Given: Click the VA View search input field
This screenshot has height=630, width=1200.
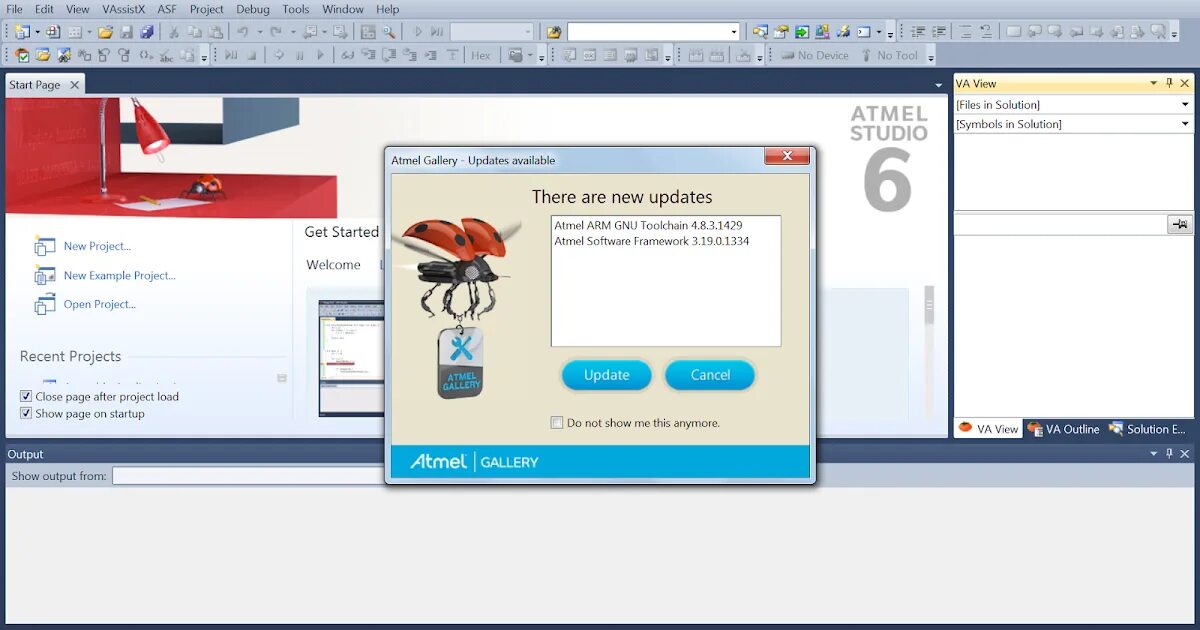Looking at the screenshot, I should (1060, 224).
